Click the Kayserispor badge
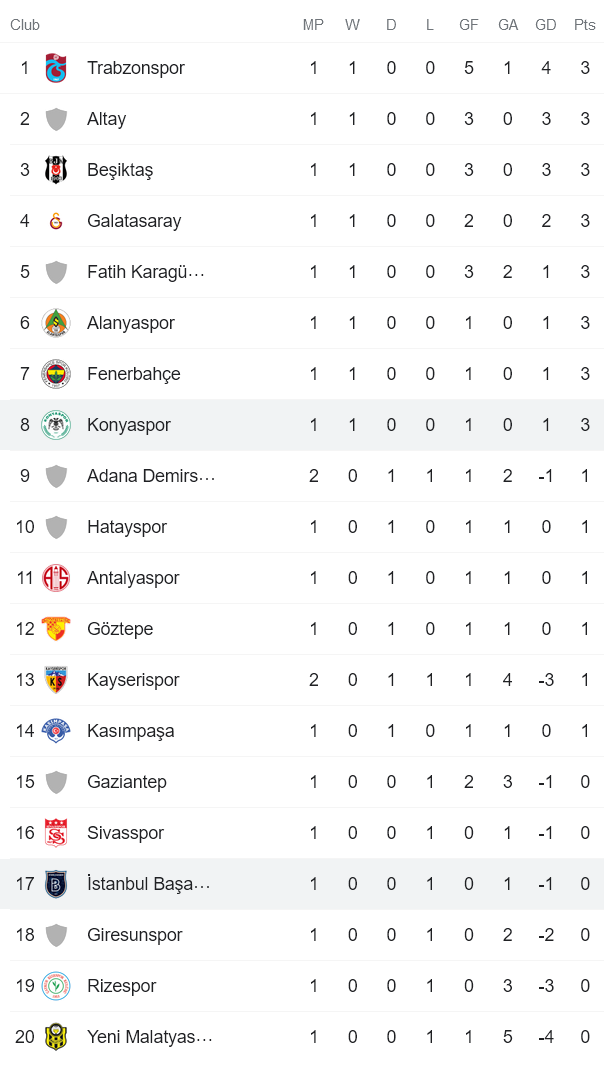This screenshot has width=604, height=1068. [57, 680]
